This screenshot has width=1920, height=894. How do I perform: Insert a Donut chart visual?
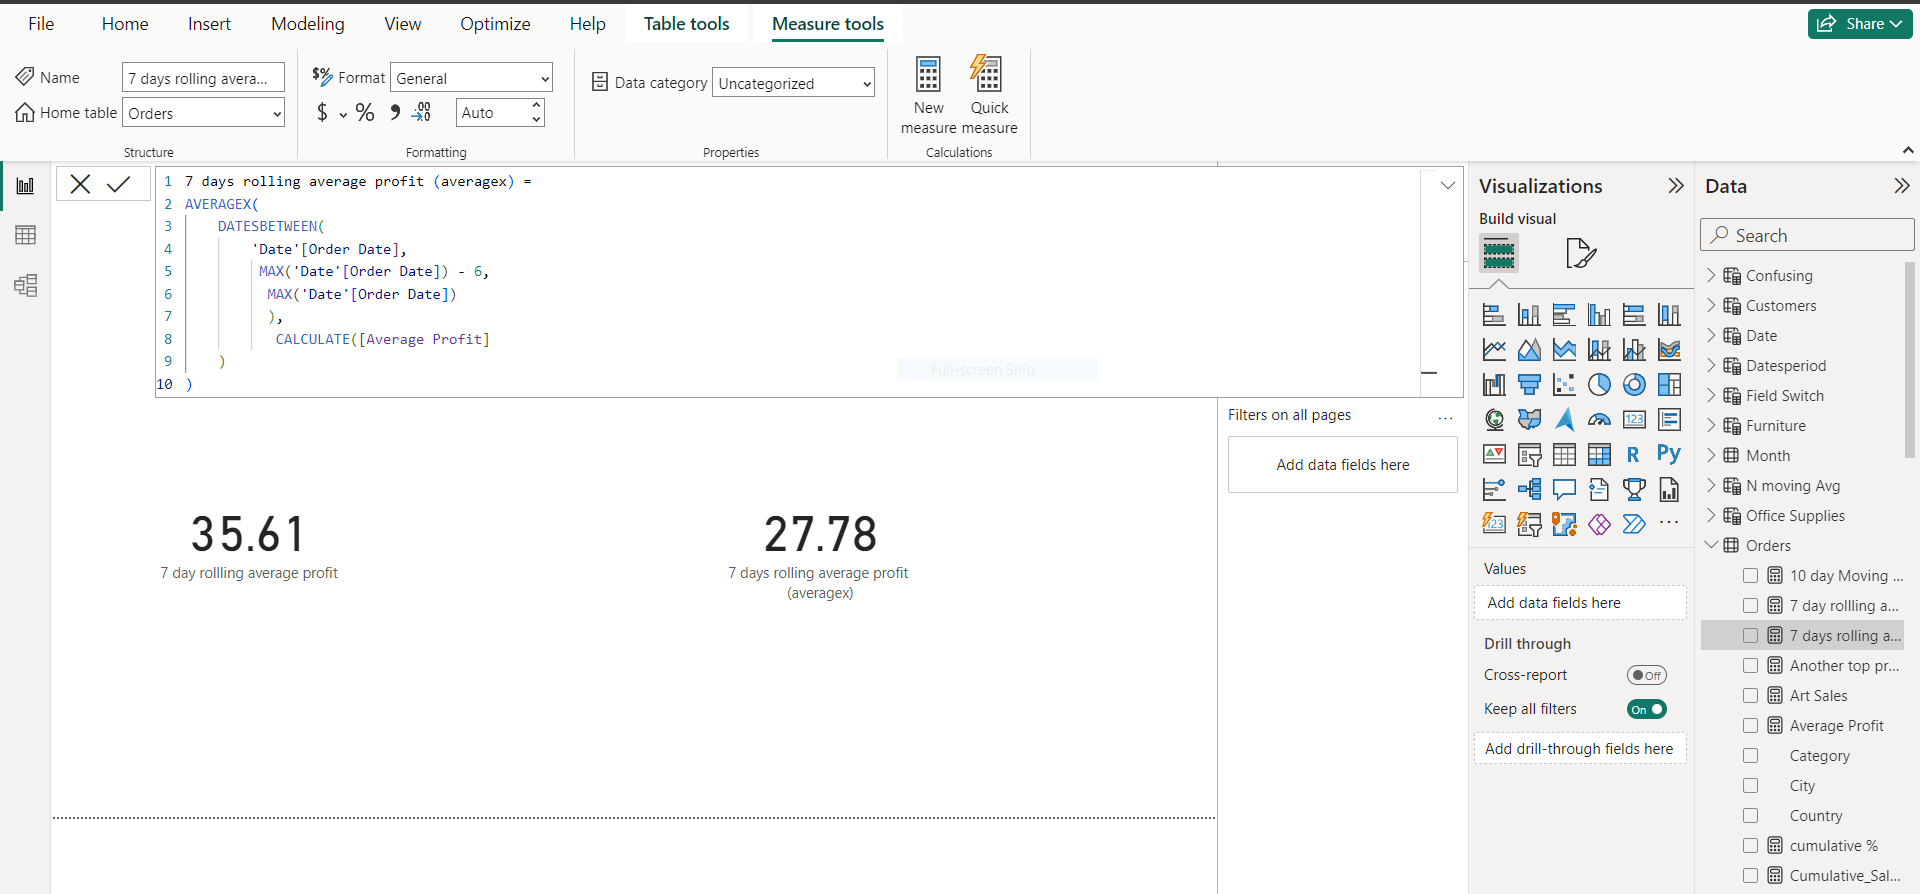pos(1634,384)
